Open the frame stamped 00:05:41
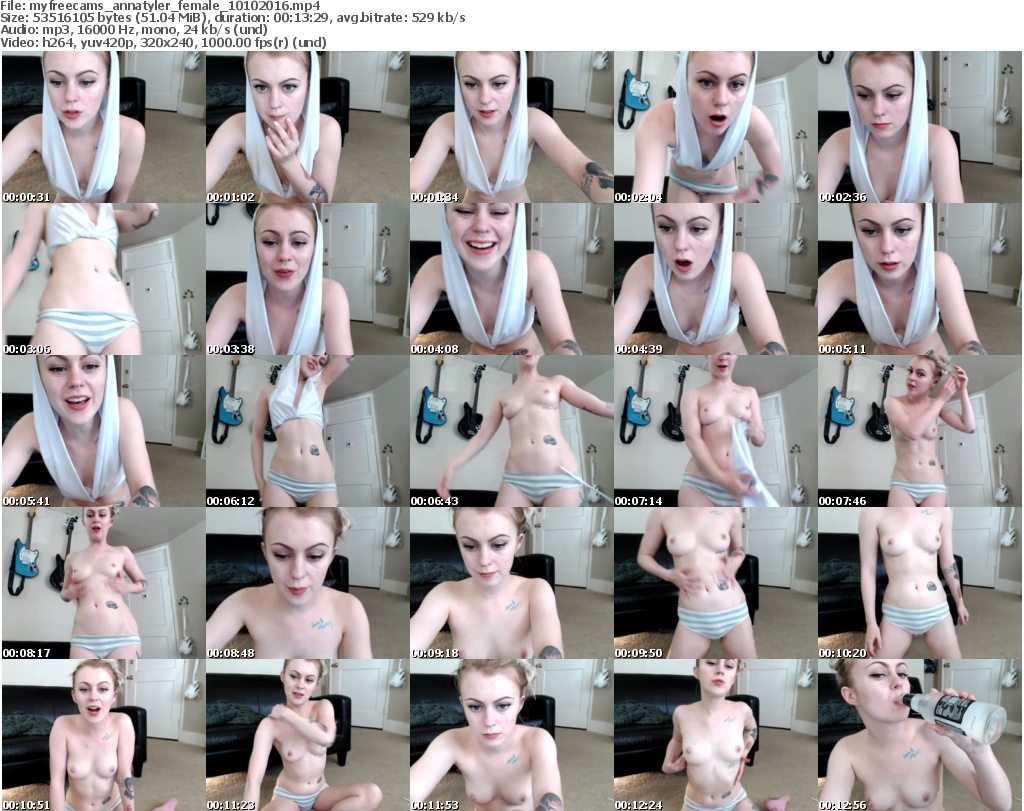1024x811 pixels. tap(103, 431)
